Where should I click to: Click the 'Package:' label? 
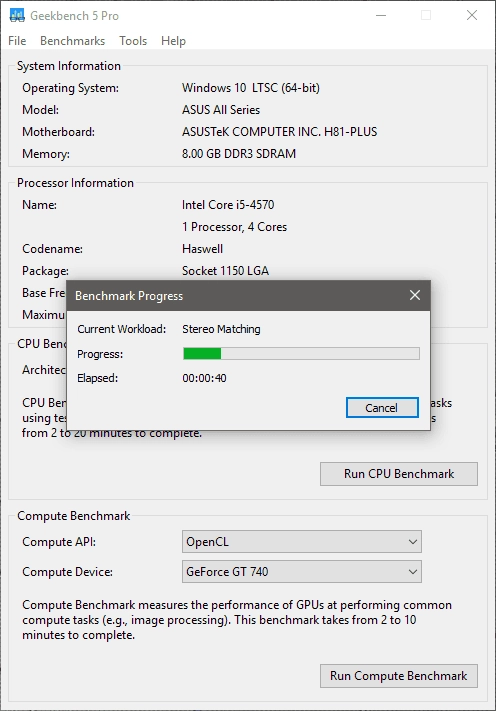pyautogui.click(x=45, y=271)
